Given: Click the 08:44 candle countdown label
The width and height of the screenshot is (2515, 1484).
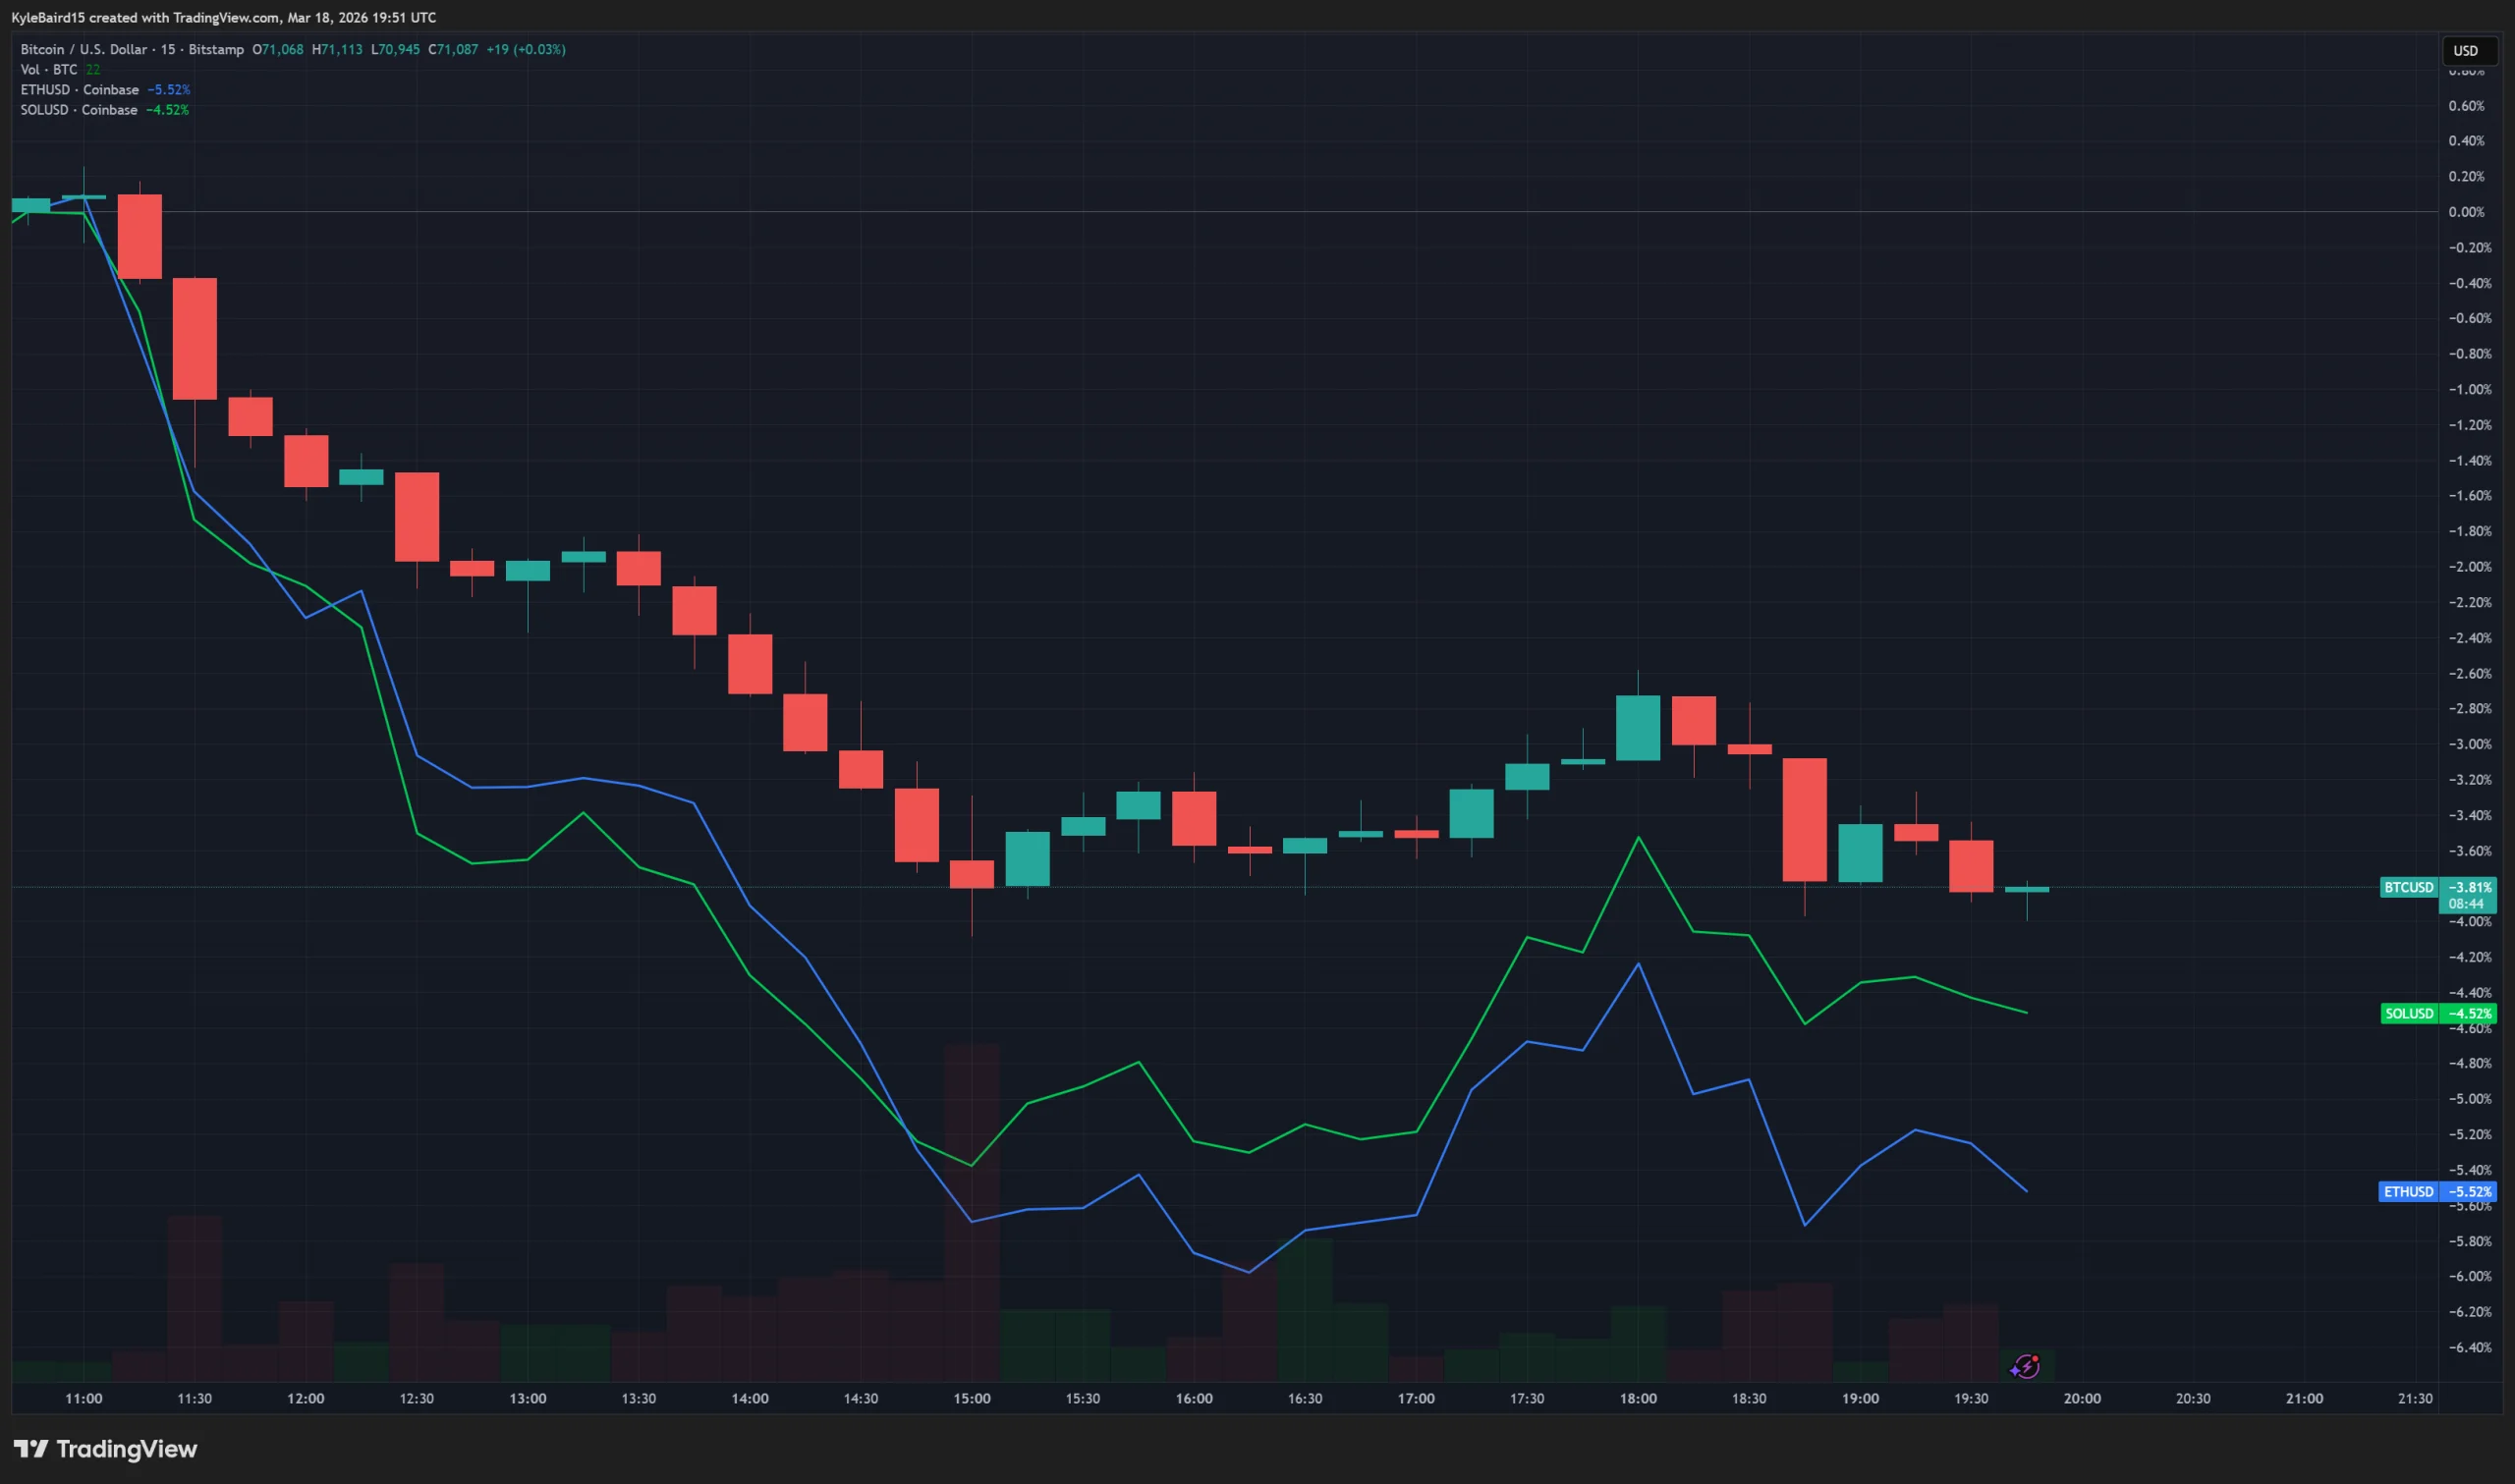Looking at the screenshot, I should pos(2466,903).
